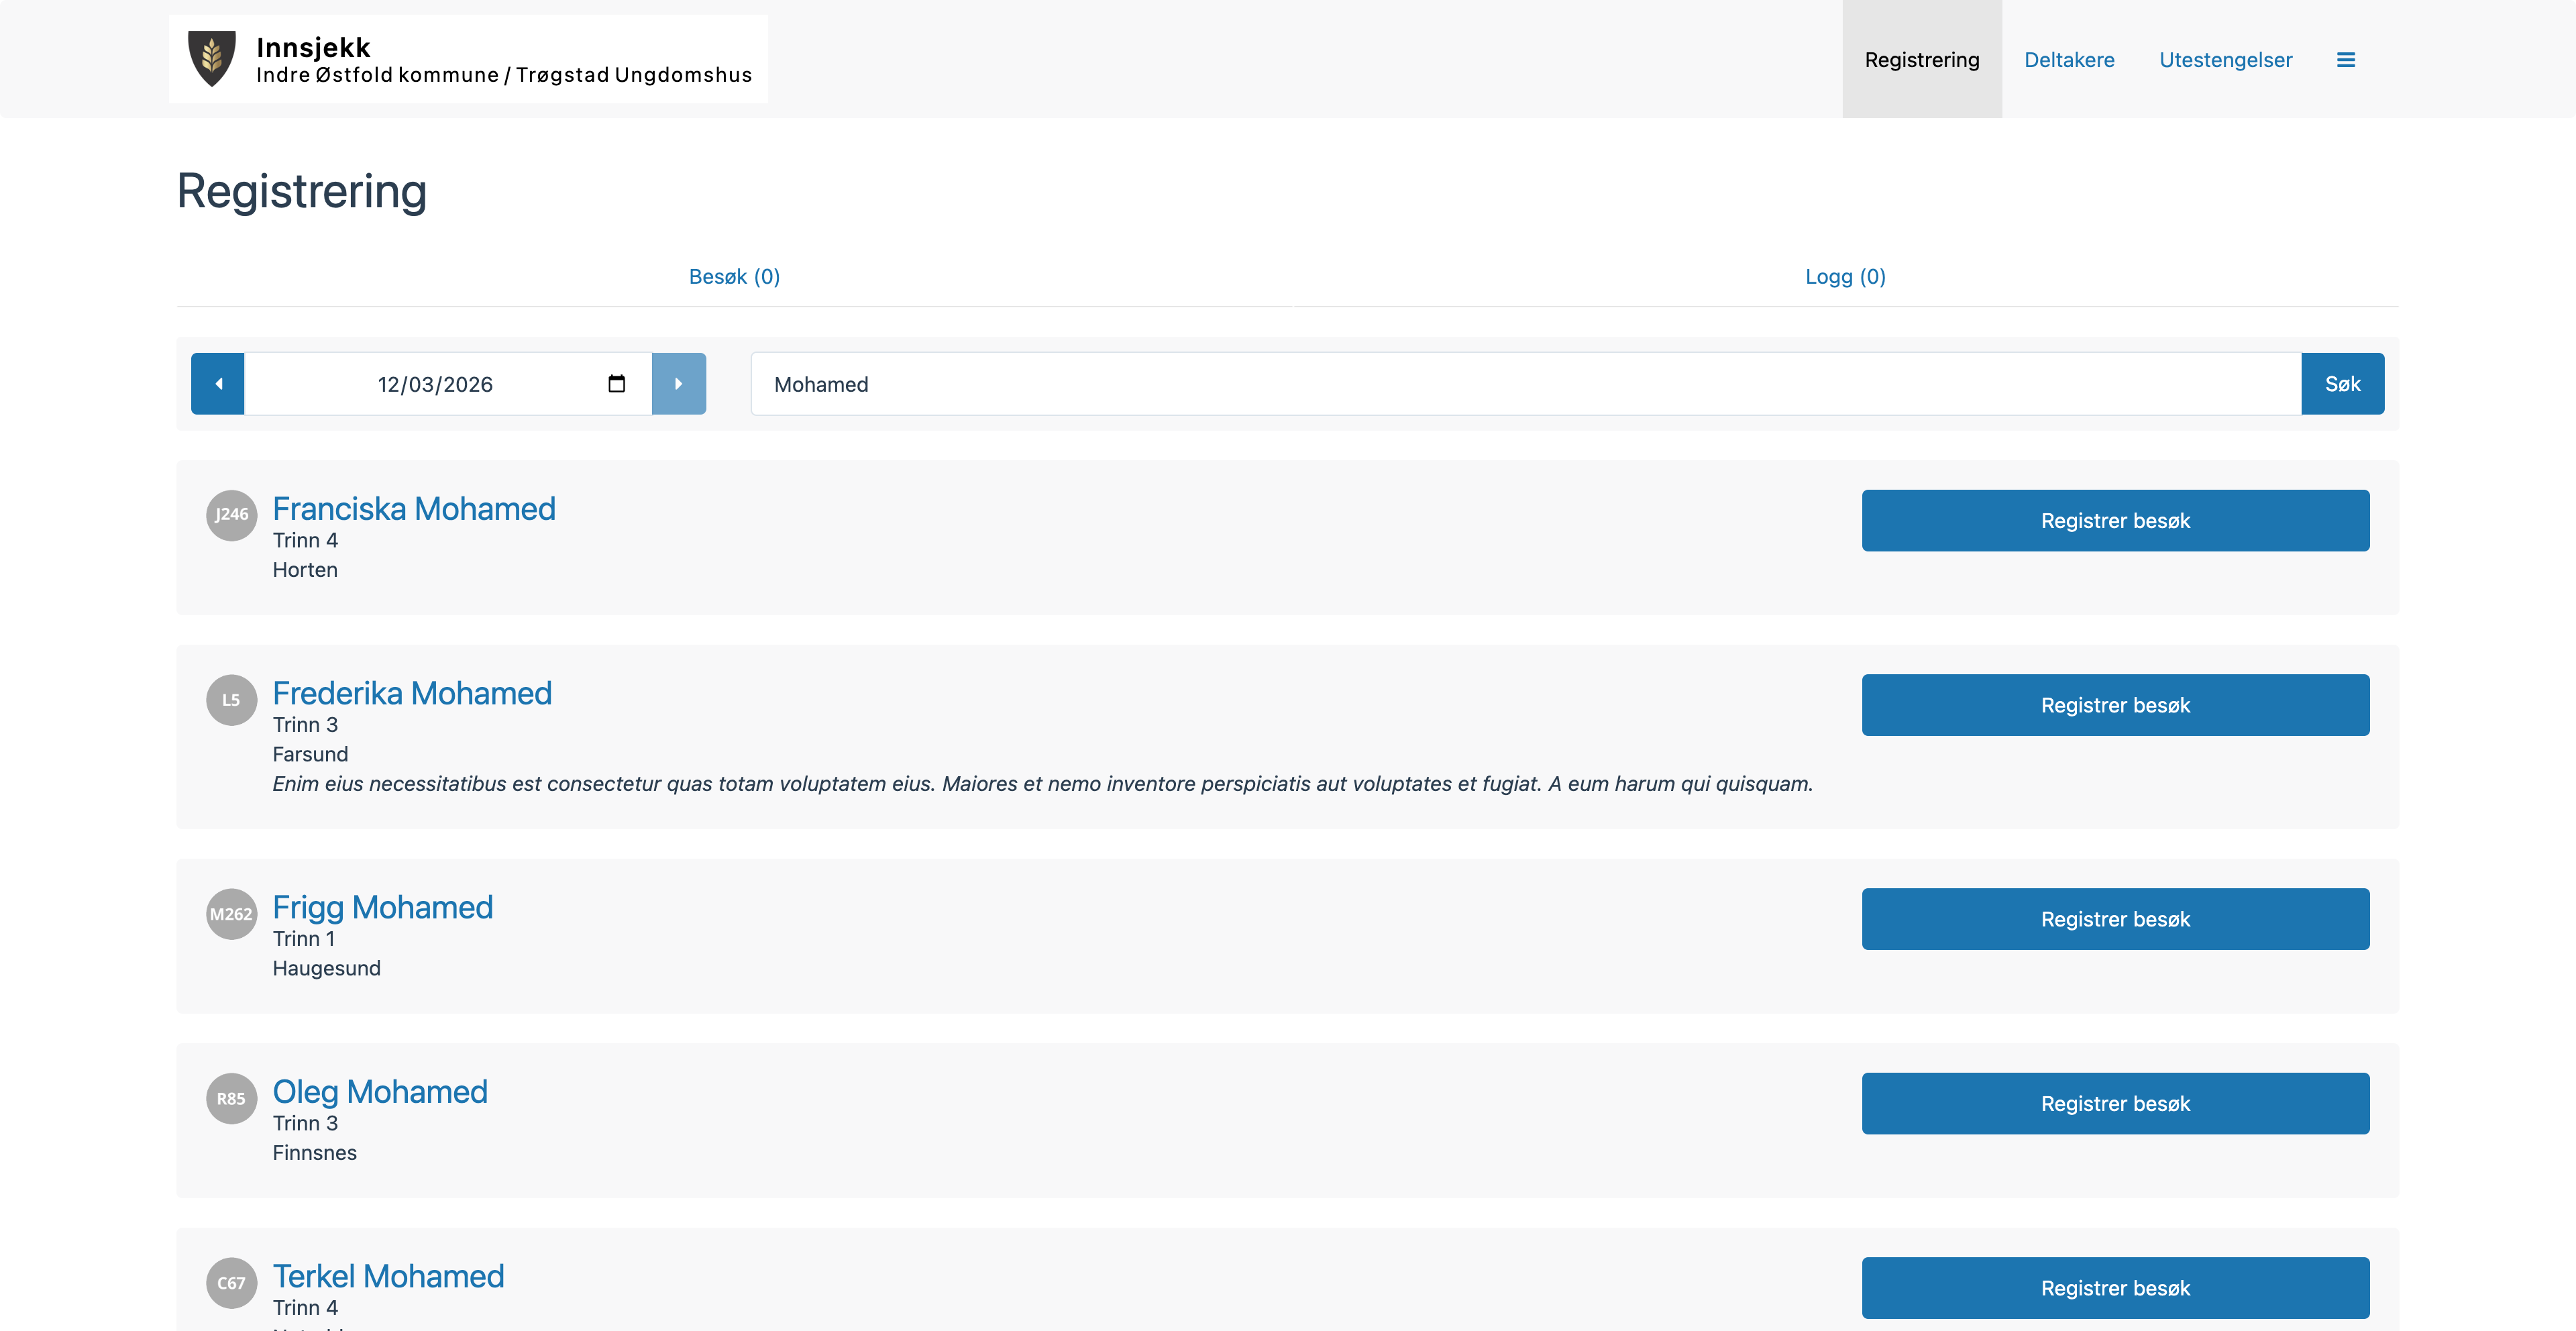The image size is (2576, 1331).
Task: Click the M262 avatar badge
Action: (231, 914)
